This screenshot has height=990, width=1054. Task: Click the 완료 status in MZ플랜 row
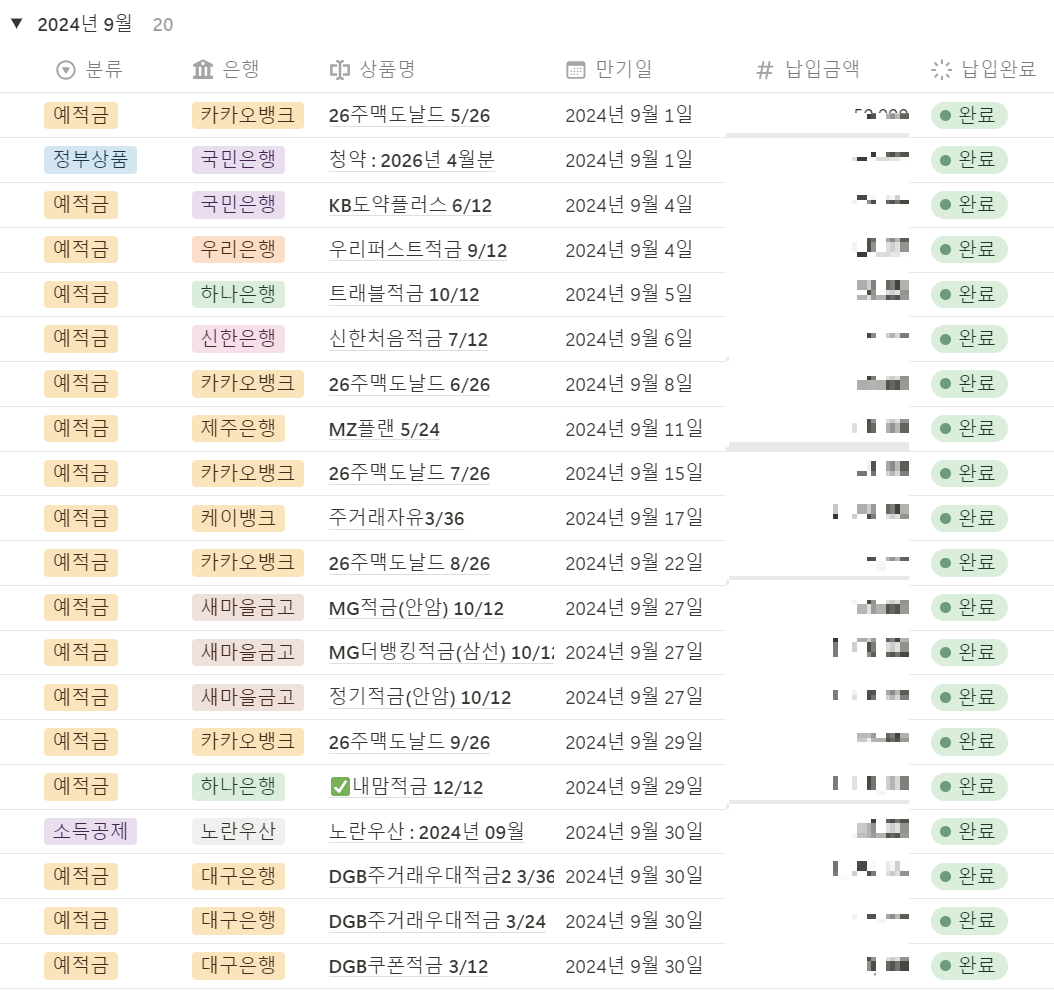[969, 428]
